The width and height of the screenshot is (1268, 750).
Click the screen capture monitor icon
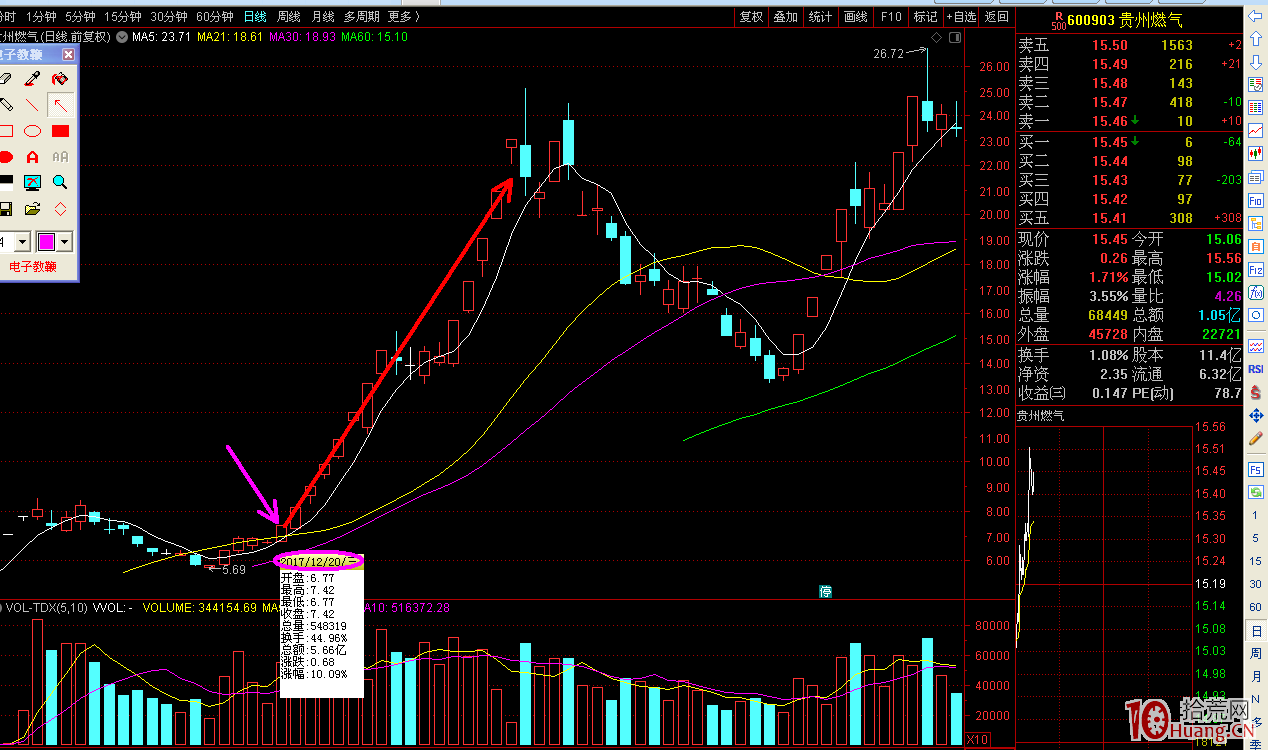(x=32, y=182)
